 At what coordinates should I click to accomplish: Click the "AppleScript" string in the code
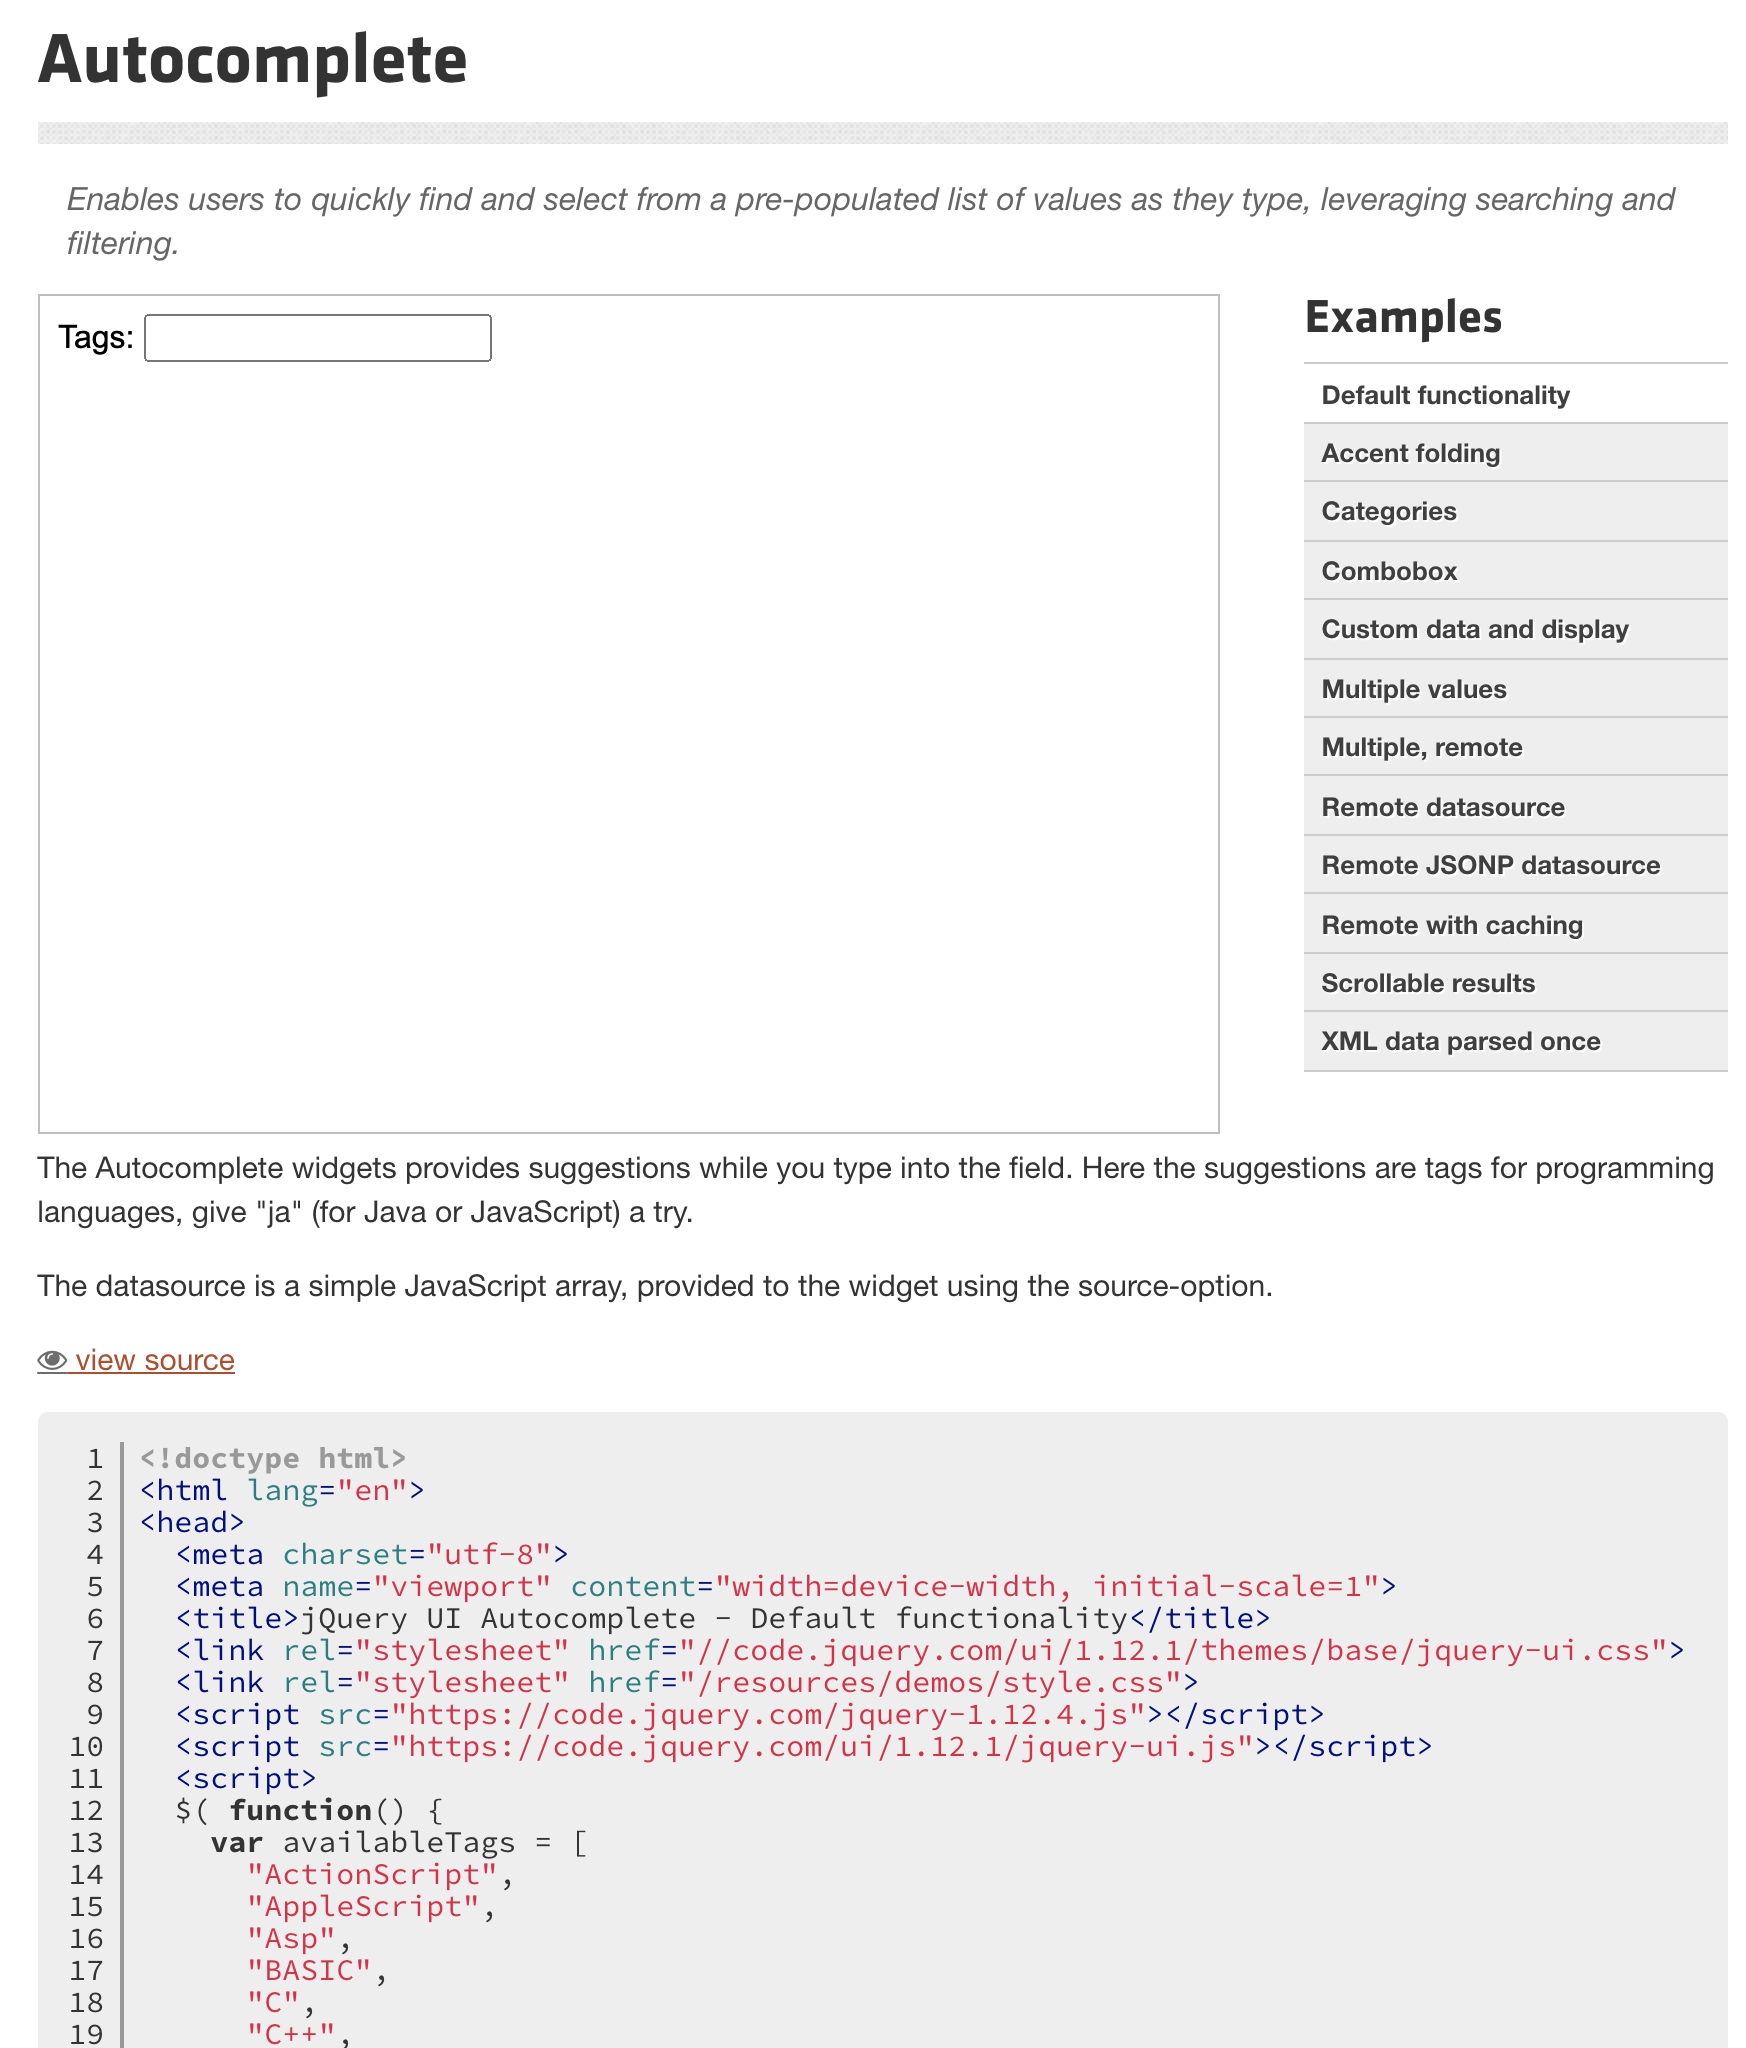[363, 1906]
